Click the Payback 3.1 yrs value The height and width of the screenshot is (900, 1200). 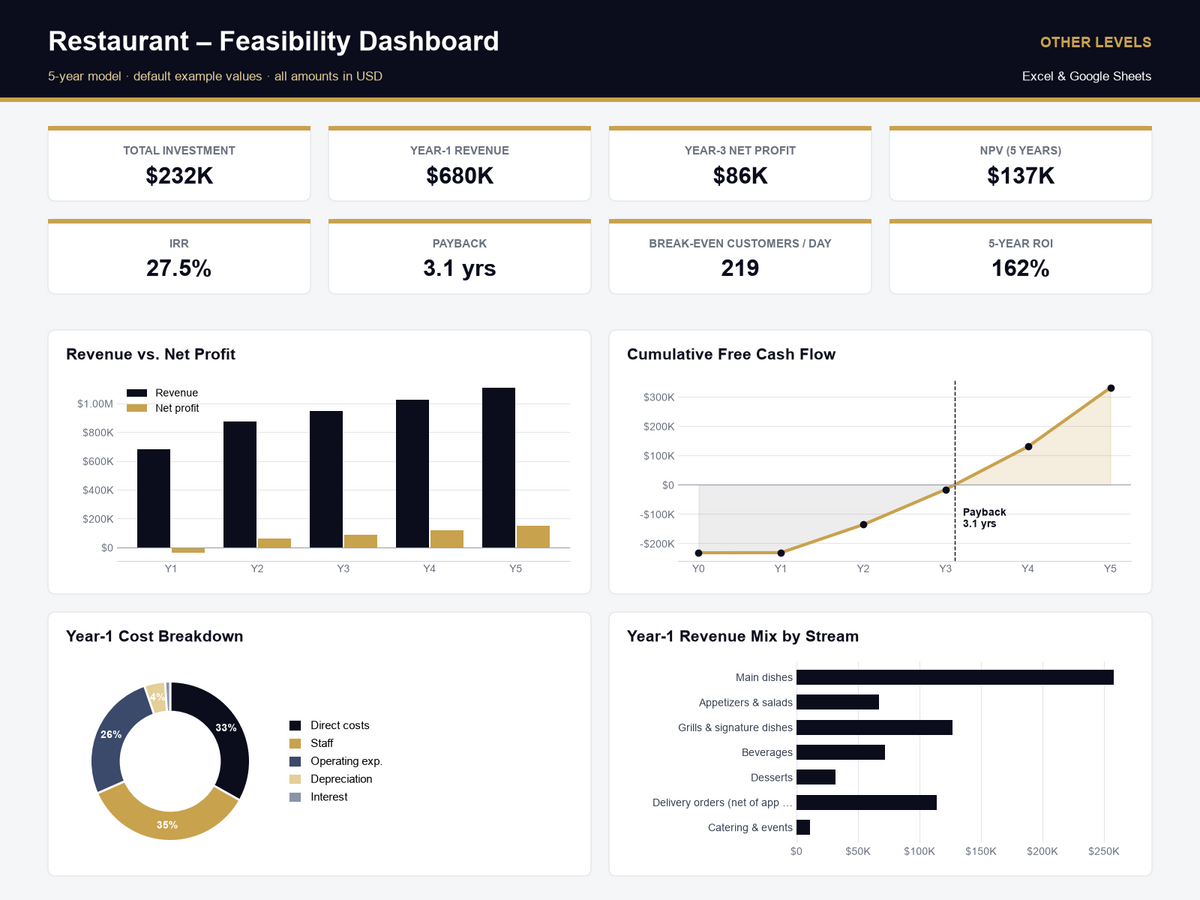pos(459,268)
